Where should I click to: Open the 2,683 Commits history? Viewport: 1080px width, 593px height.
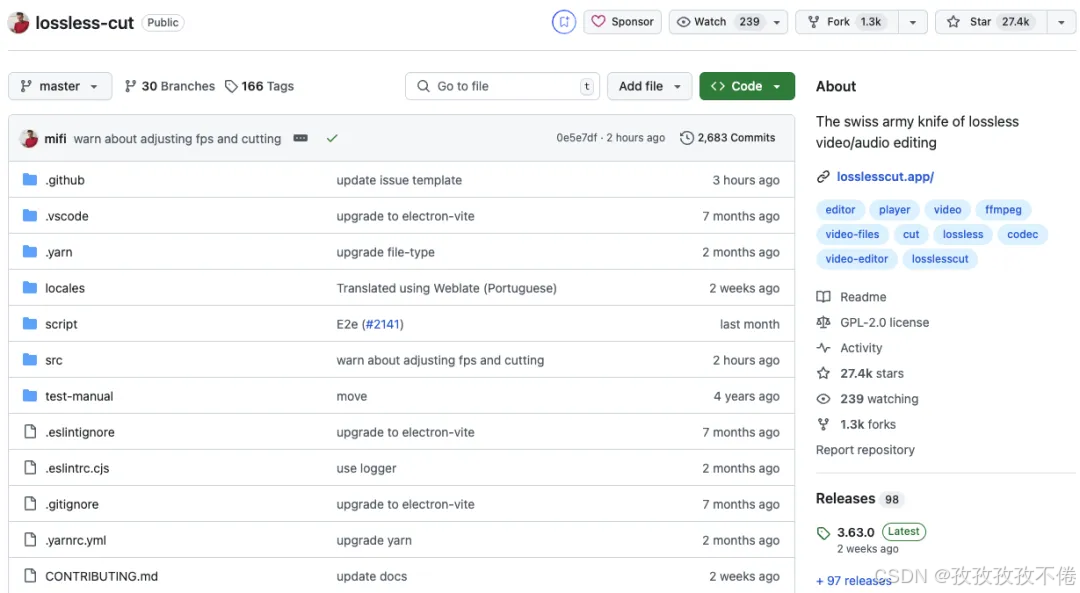tap(727, 138)
